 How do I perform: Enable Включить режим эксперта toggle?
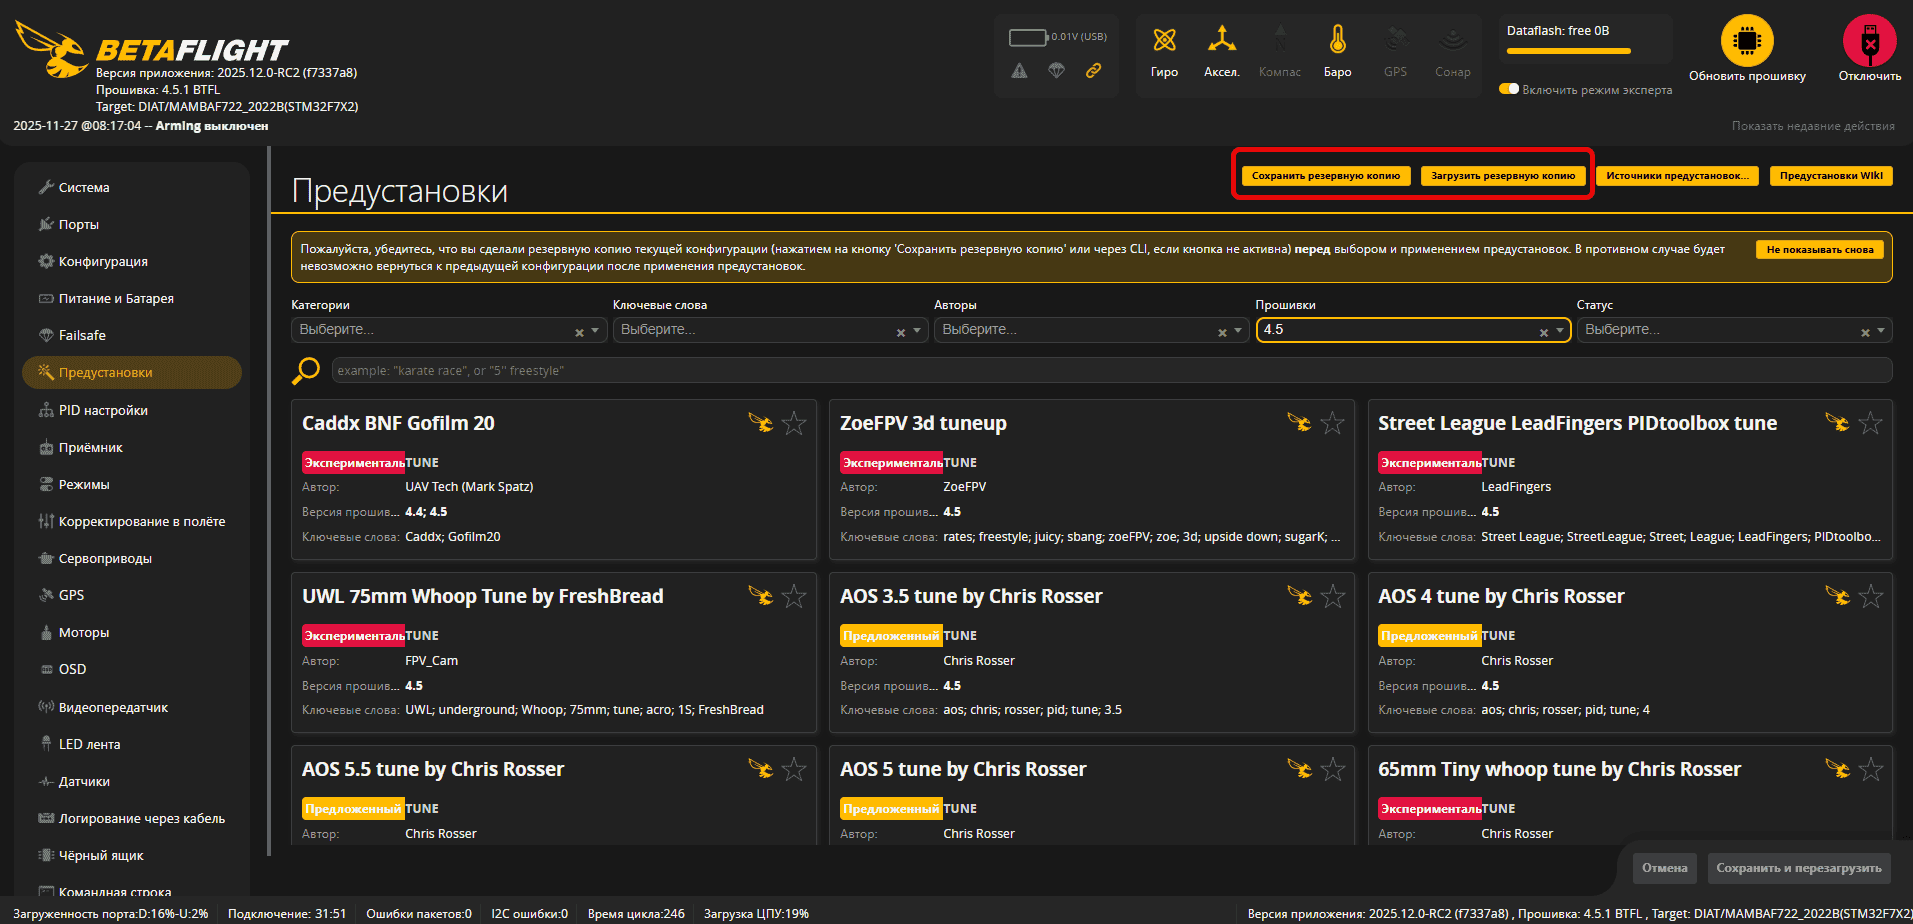1508,88
